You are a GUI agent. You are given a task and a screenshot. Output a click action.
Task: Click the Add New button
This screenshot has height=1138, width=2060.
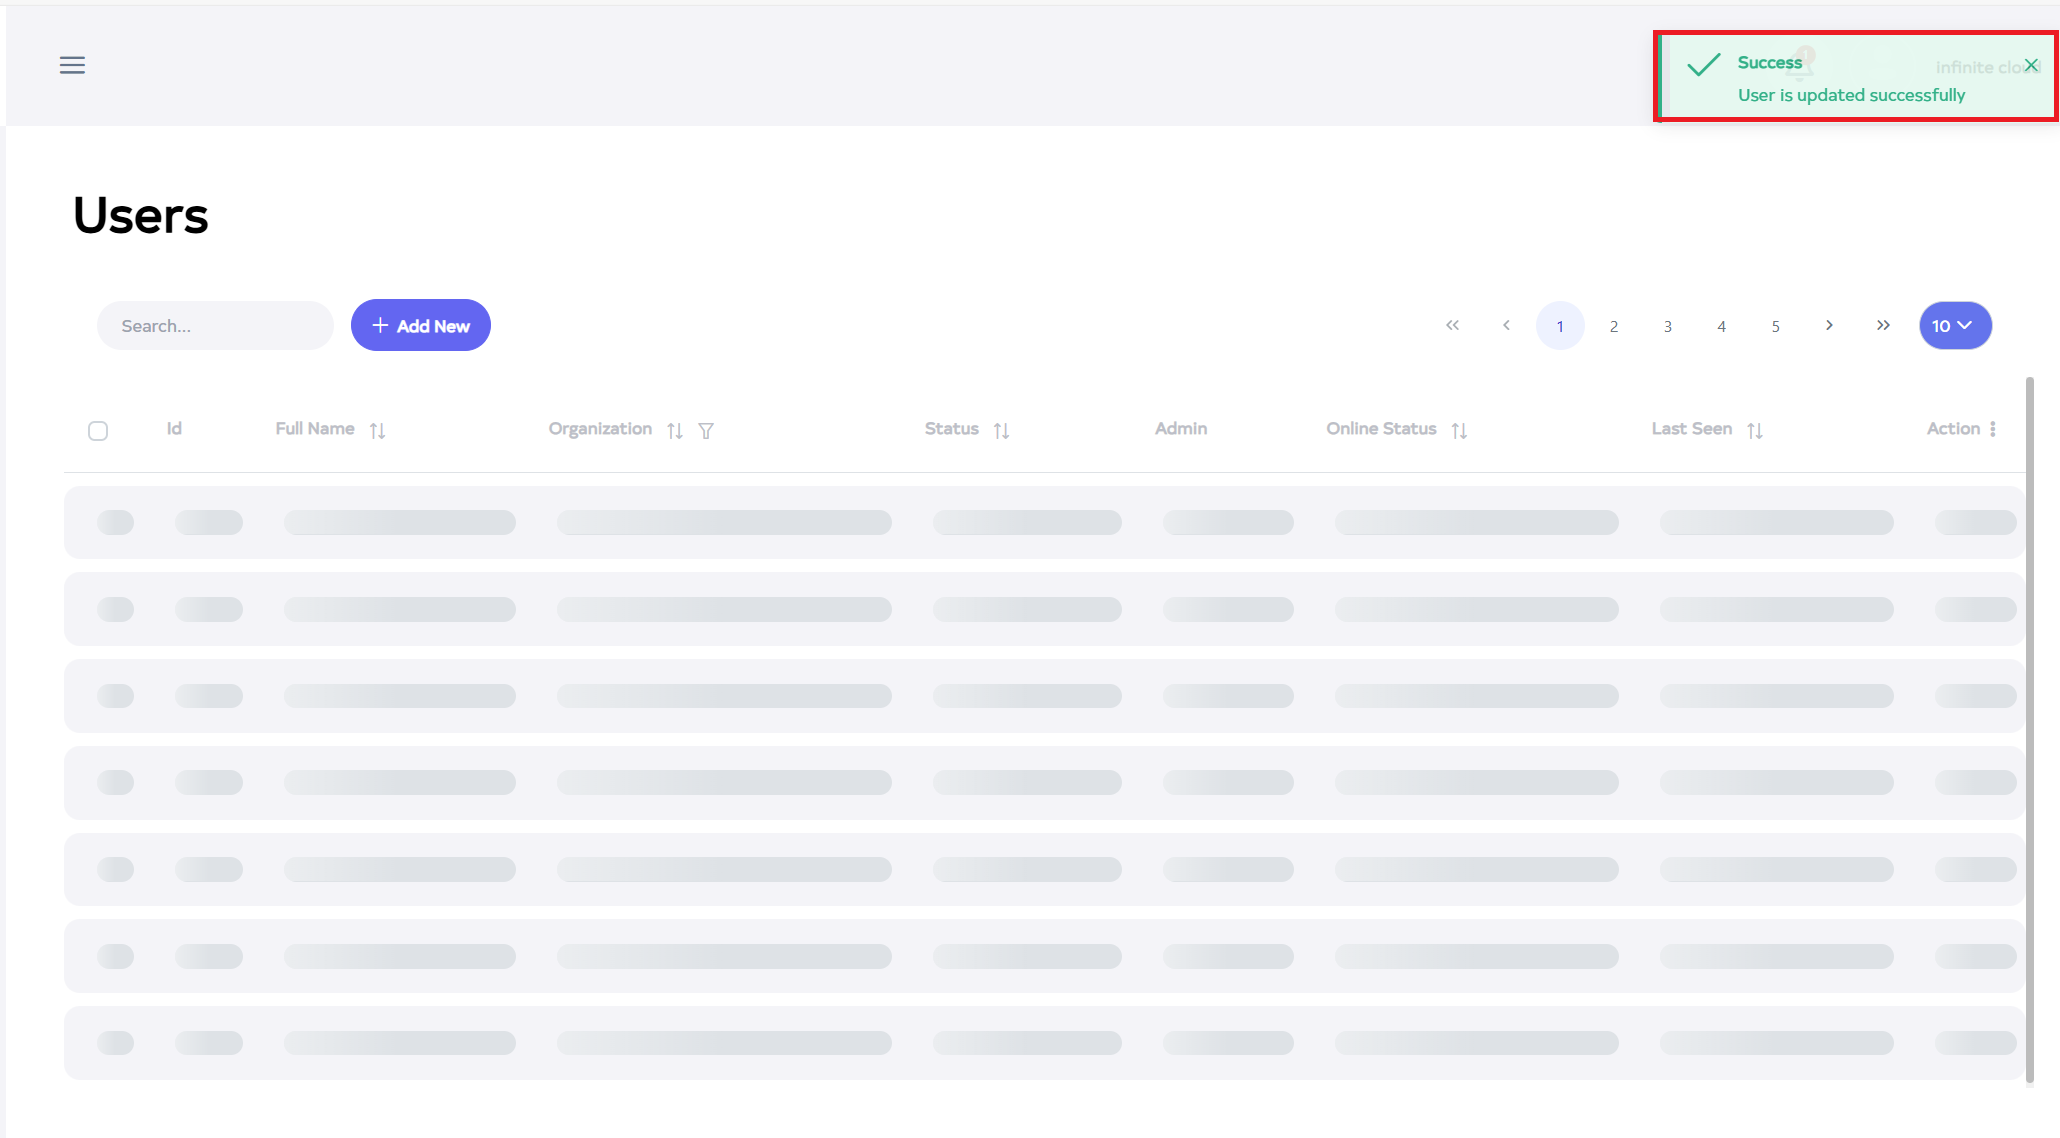point(420,325)
